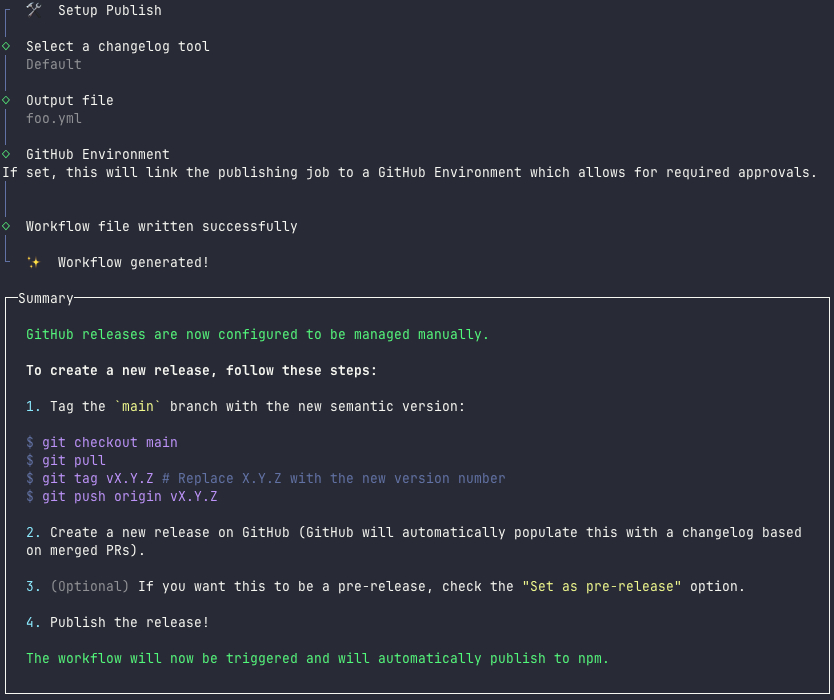Click the (Optional) label in step 3
Screen dimensions: 834x700
pos(90,586)
